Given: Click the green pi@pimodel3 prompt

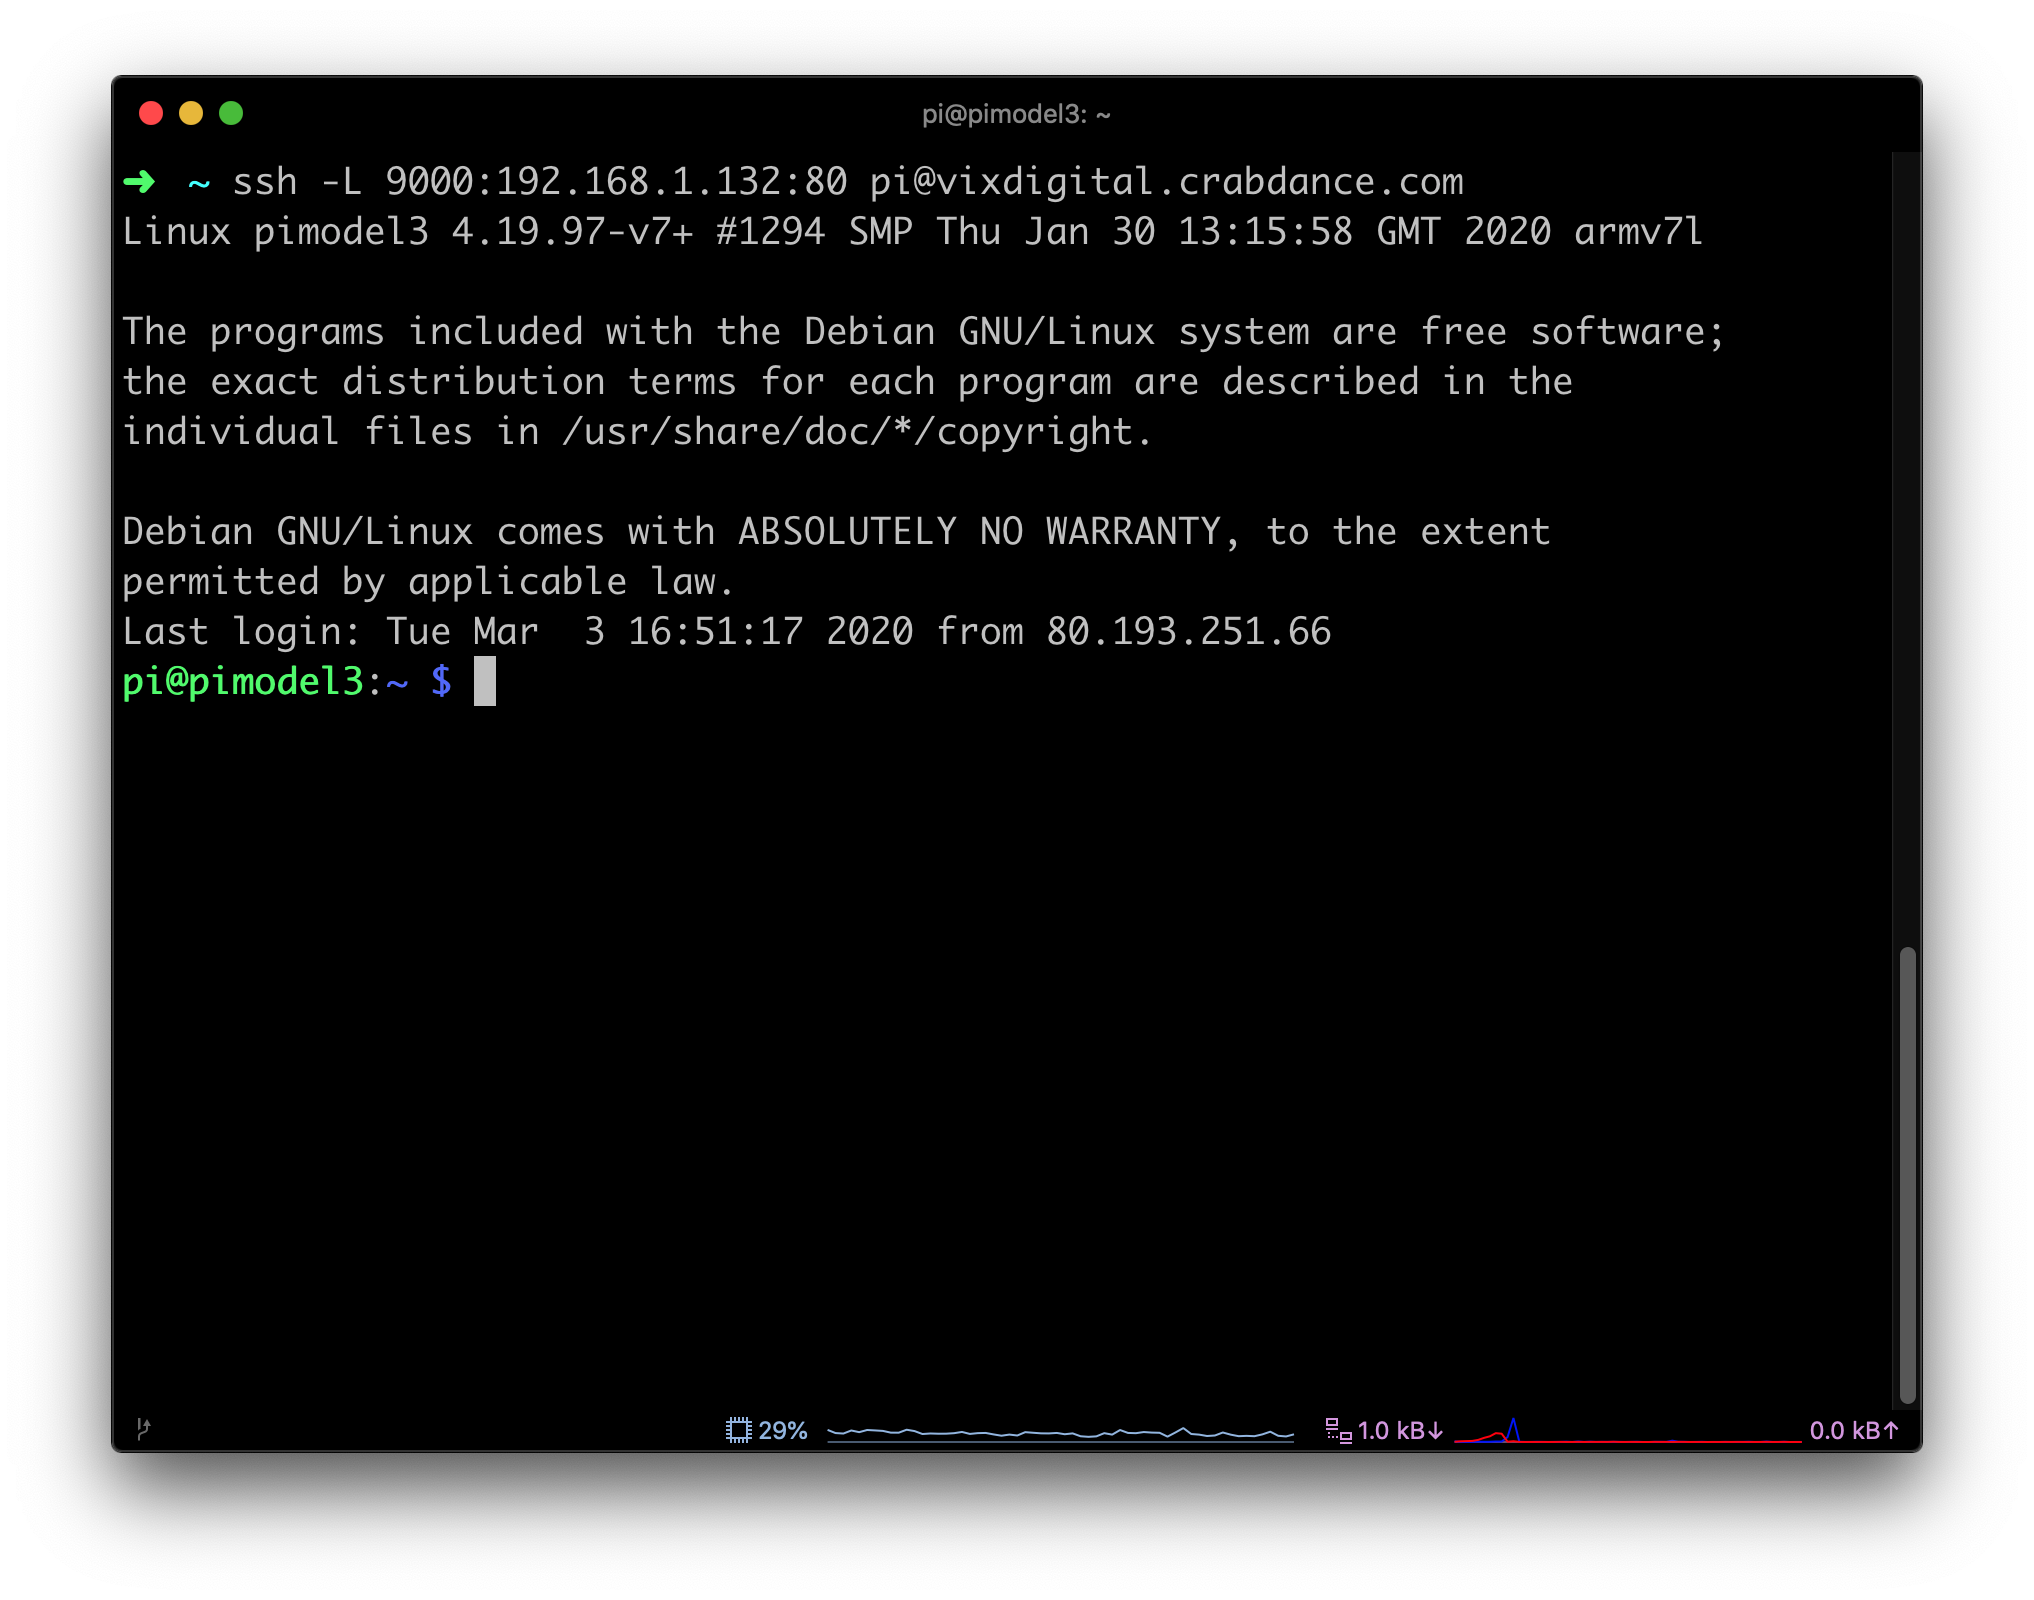Looking at the screenshot, I should [x=242, y=682].
